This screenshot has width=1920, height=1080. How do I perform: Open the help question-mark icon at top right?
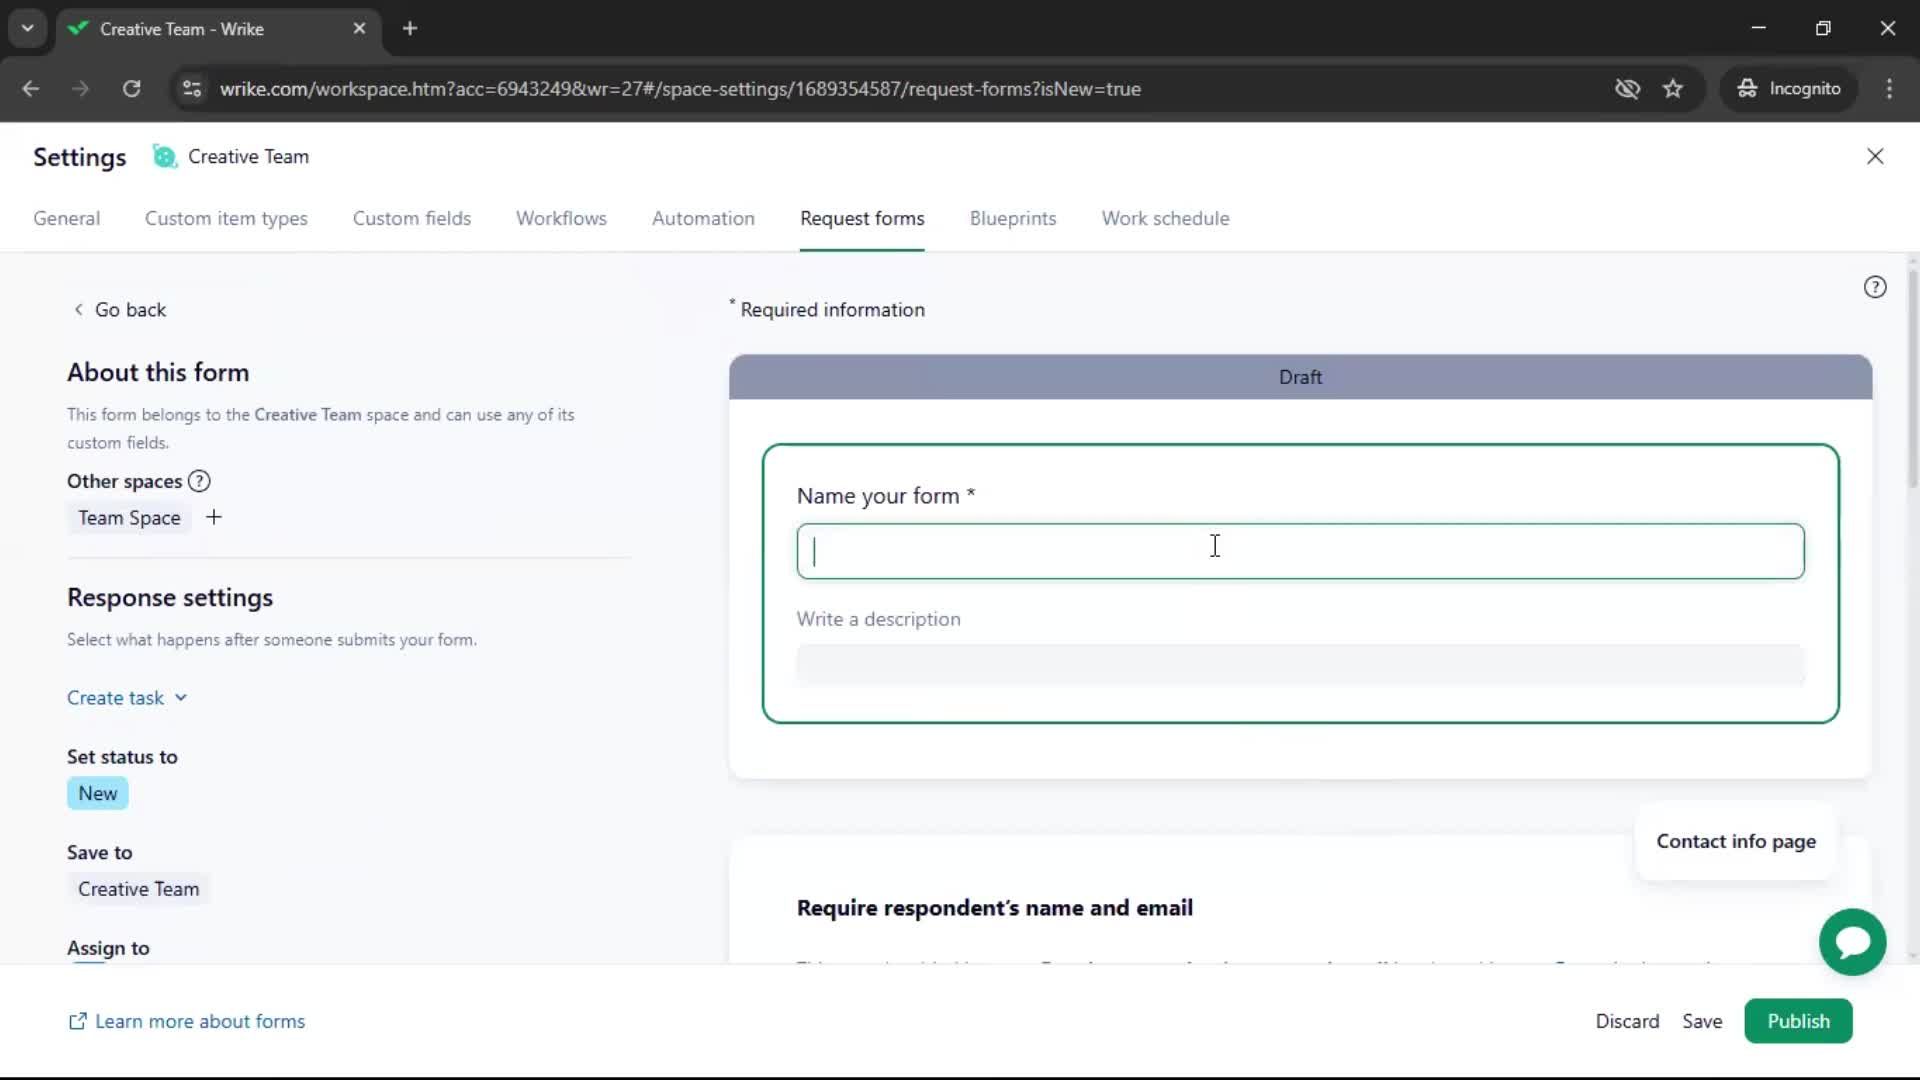click(x=1875, y=287)
